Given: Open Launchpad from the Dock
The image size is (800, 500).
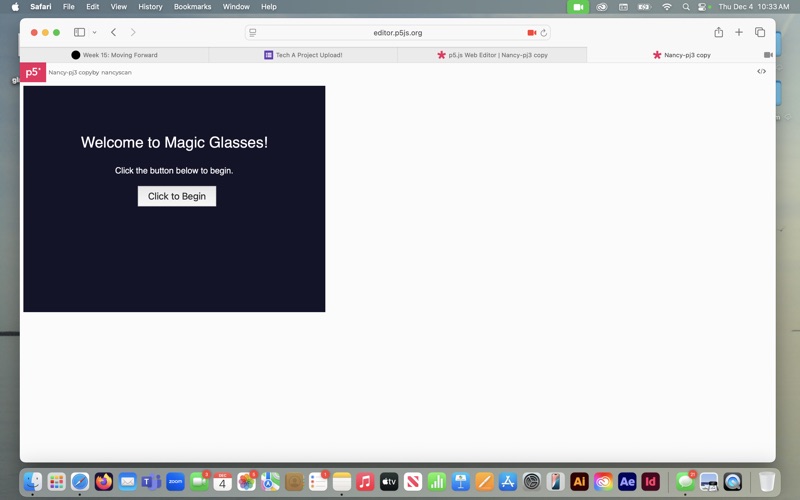Looking at the screenshot, I should click(x=57, y=481).
